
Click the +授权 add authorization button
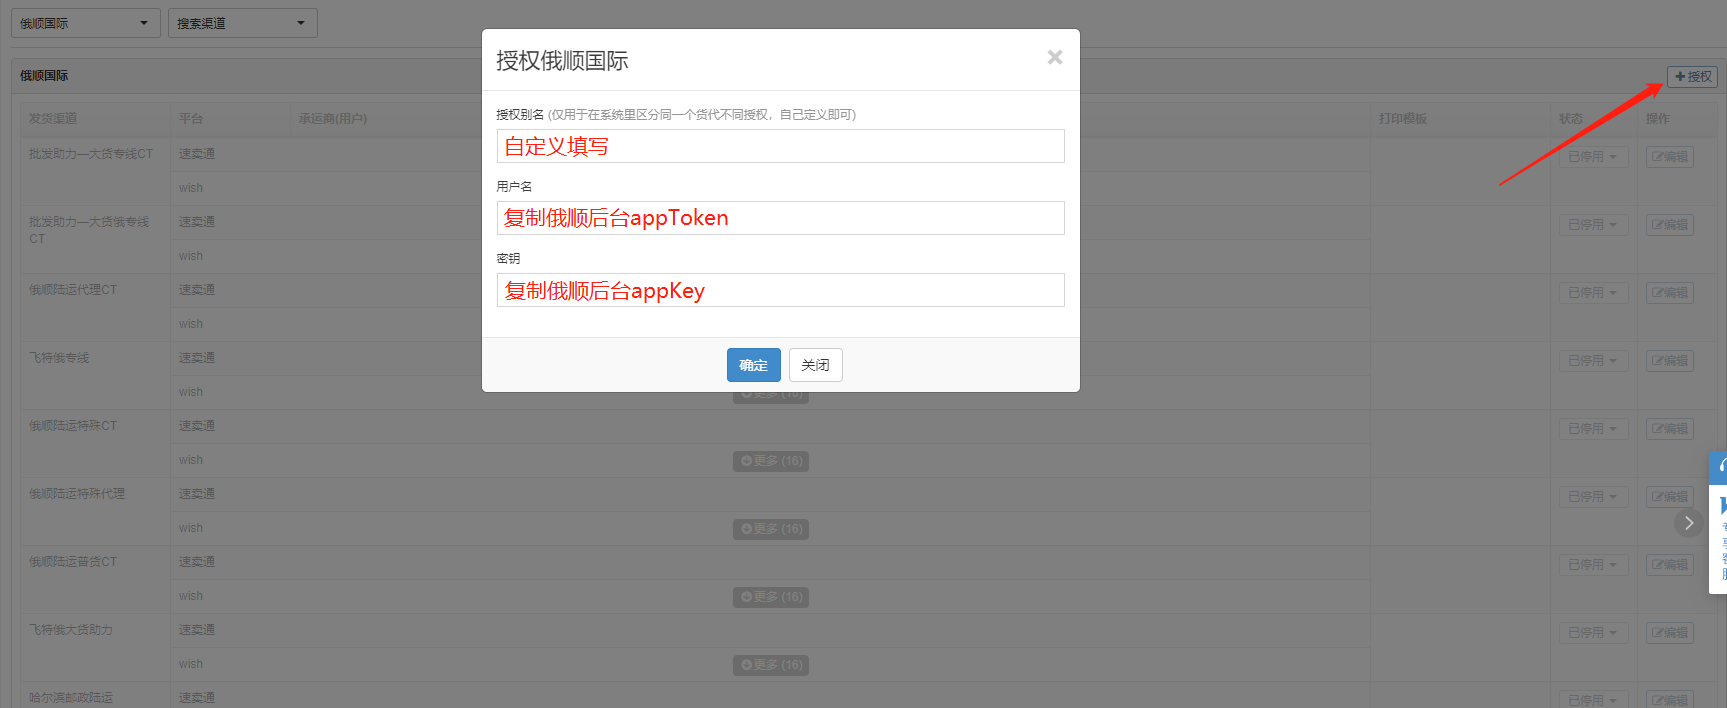(x=1692, y=77)
